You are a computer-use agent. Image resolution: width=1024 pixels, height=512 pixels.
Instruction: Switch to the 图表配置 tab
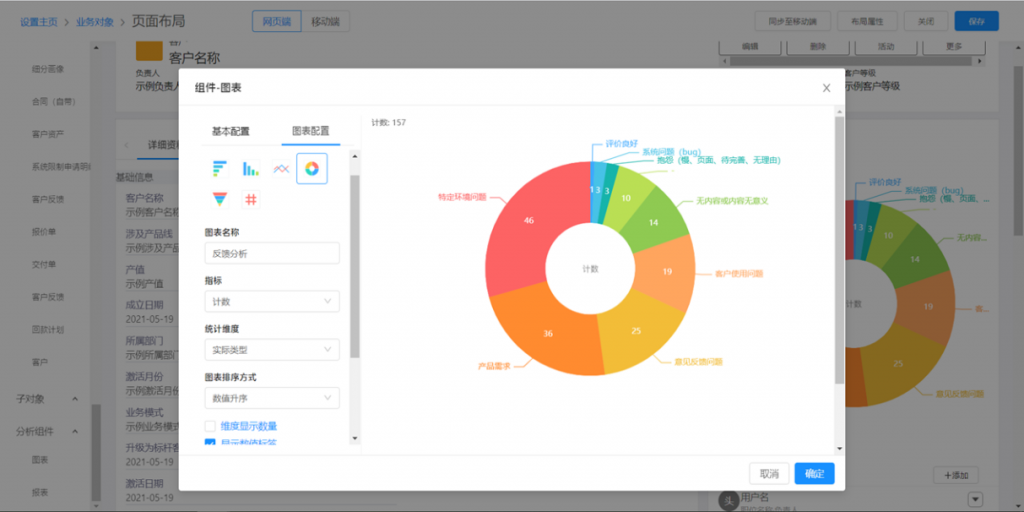coord(310,131)
